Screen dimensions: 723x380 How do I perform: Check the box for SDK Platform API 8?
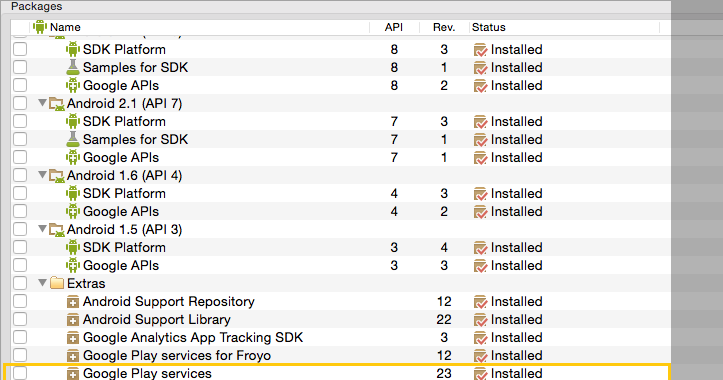click(x=20, y=49)
